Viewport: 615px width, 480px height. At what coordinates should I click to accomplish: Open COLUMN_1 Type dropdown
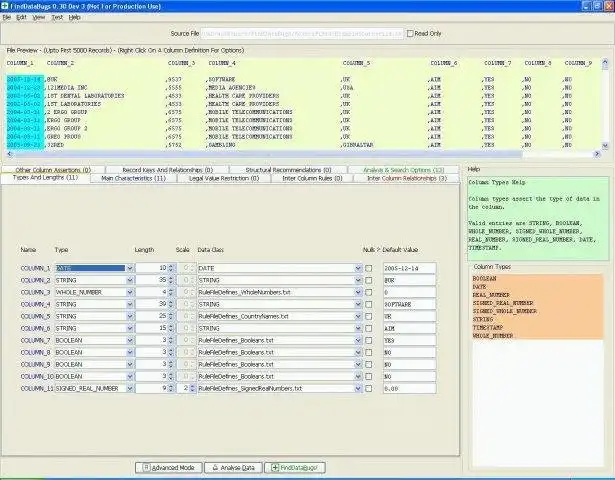[129, 268]
